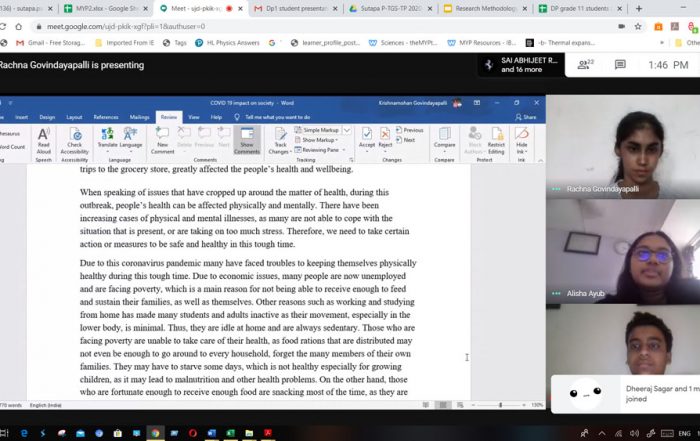
Task: Click volume icon in system tray
Action: (x=634, y=433)
